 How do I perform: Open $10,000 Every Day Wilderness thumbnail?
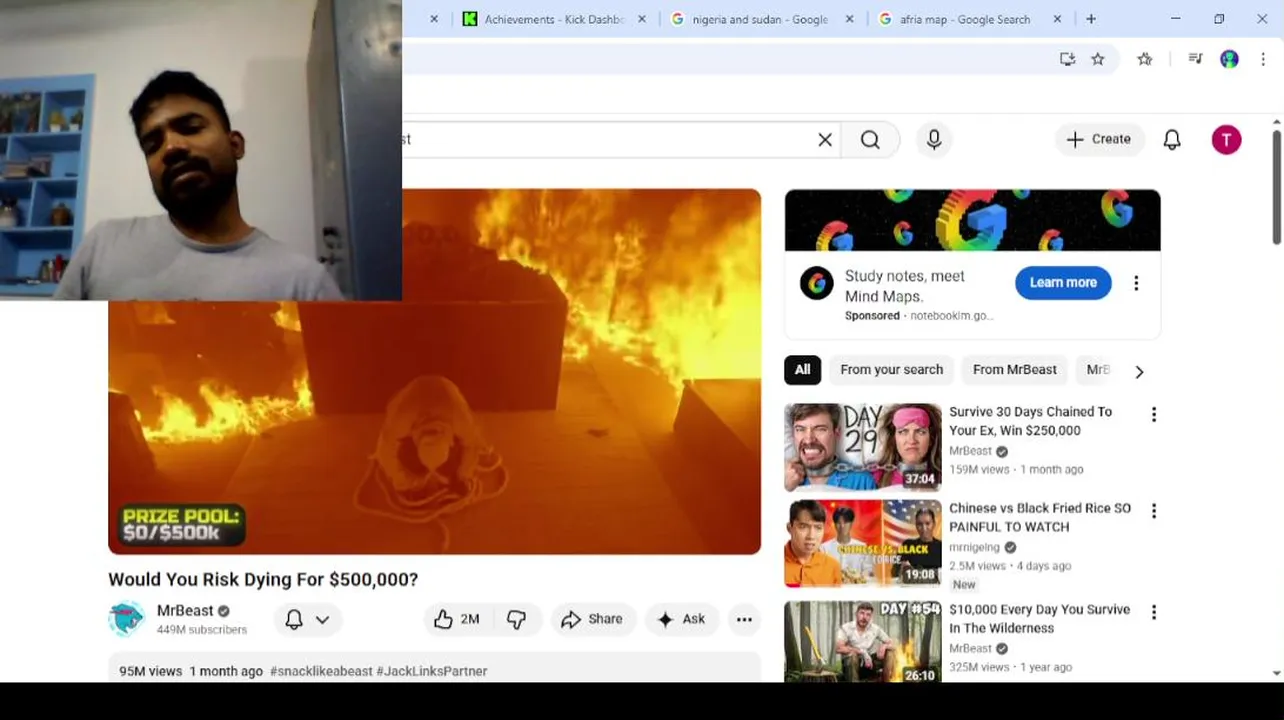[863, 641]
